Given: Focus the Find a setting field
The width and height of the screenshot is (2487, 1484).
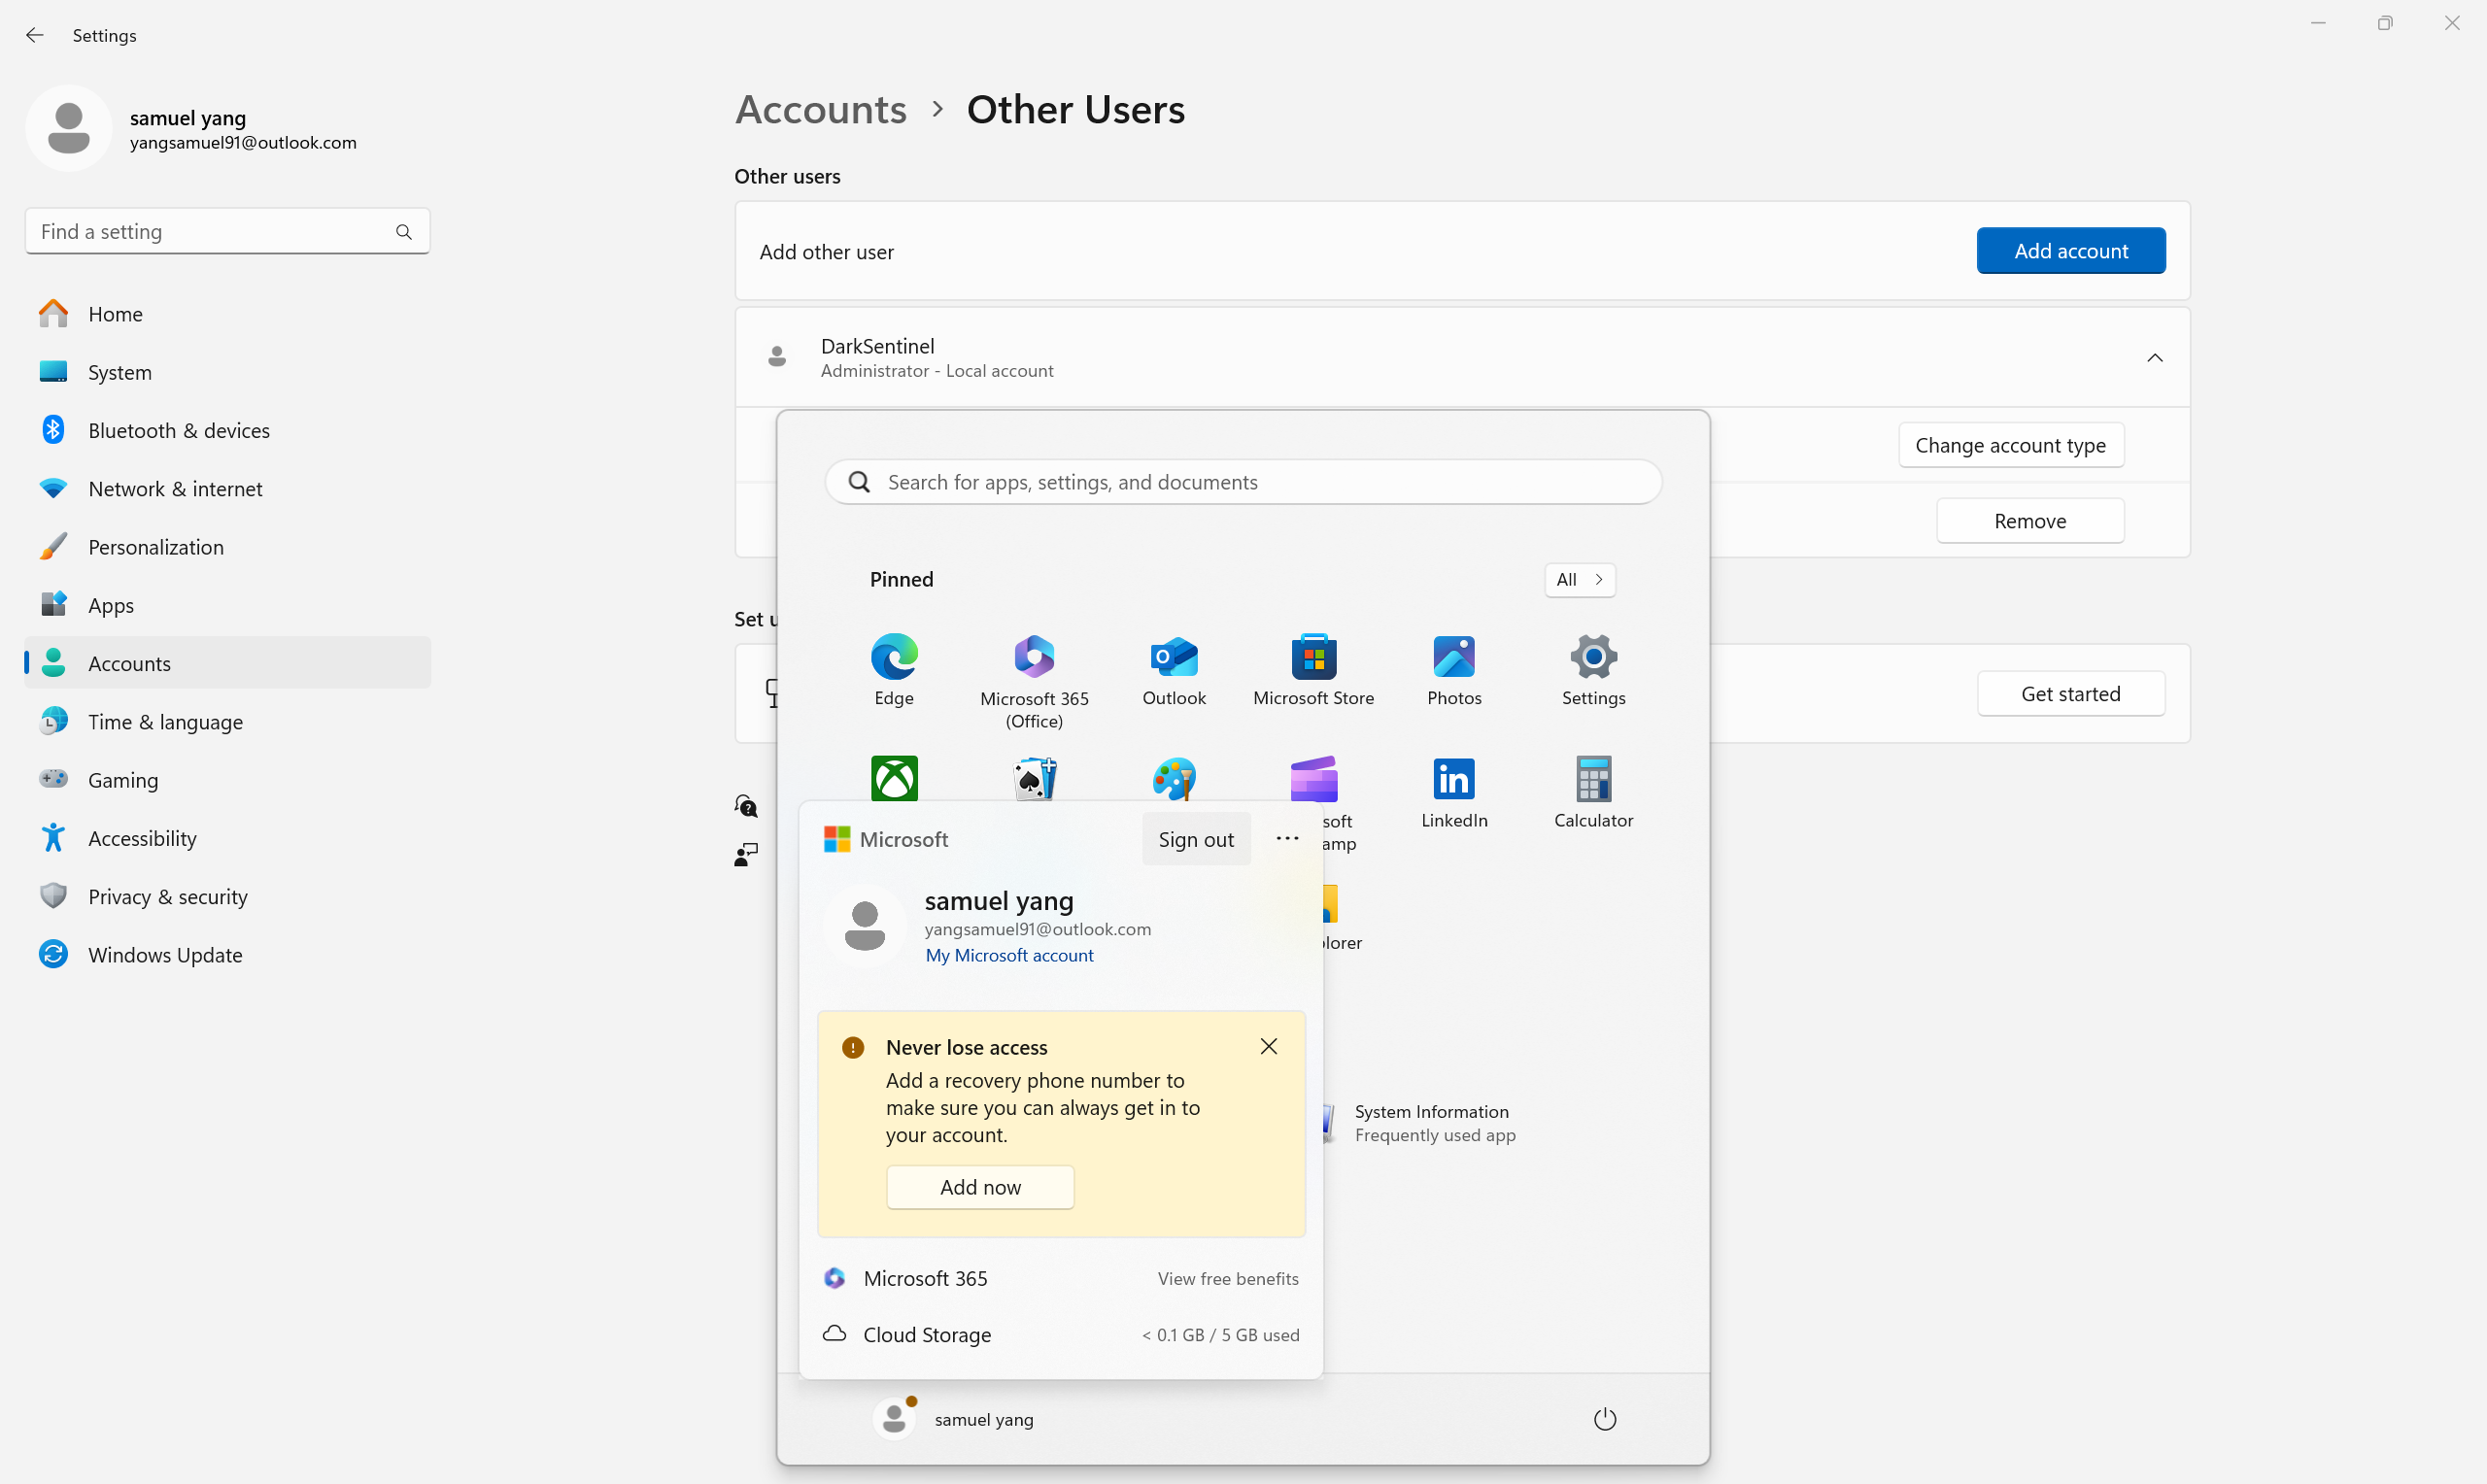Looking at the screenshot, I should pyautogui.click(x=227, y=232).
